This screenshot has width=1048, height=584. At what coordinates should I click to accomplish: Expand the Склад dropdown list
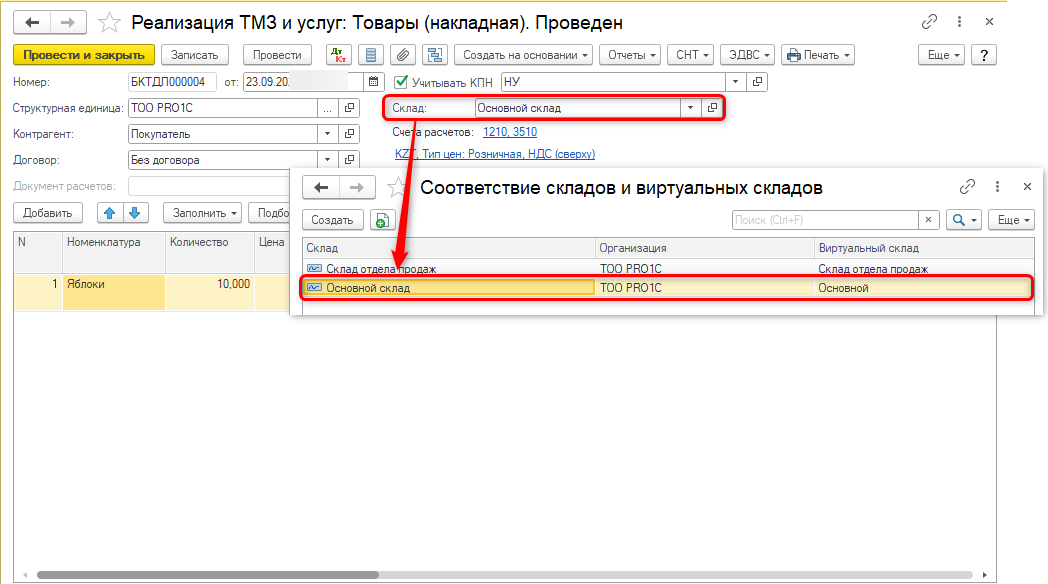click(690, 108)
